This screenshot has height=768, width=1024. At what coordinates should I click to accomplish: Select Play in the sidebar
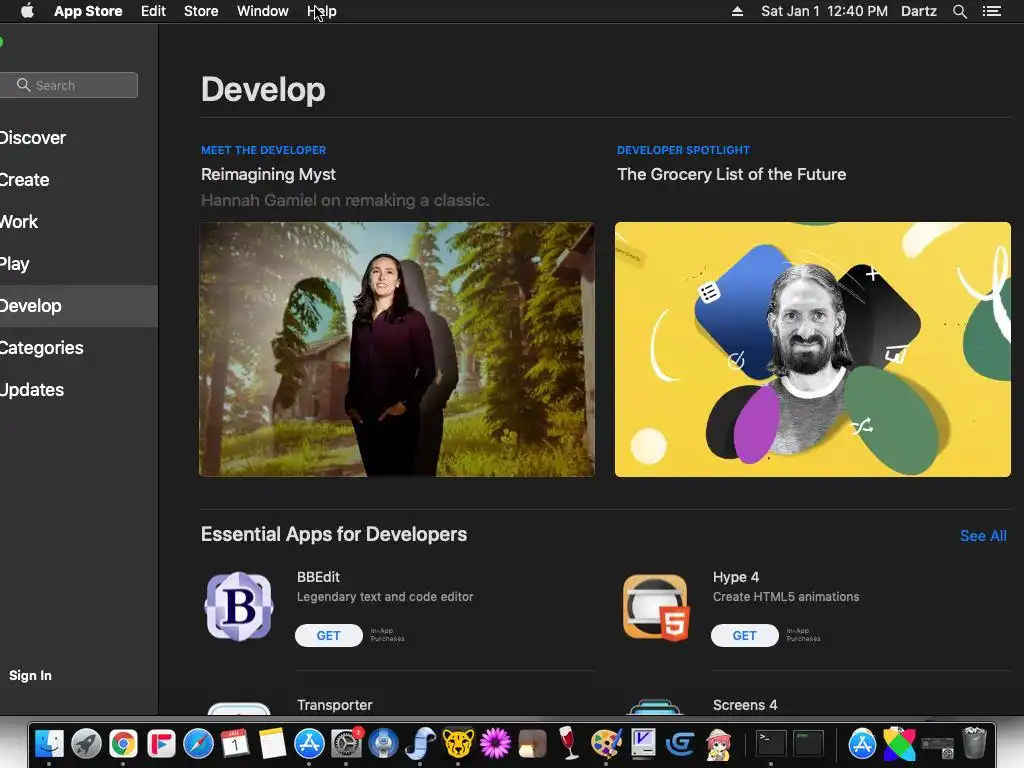click(x=78, y=264)
